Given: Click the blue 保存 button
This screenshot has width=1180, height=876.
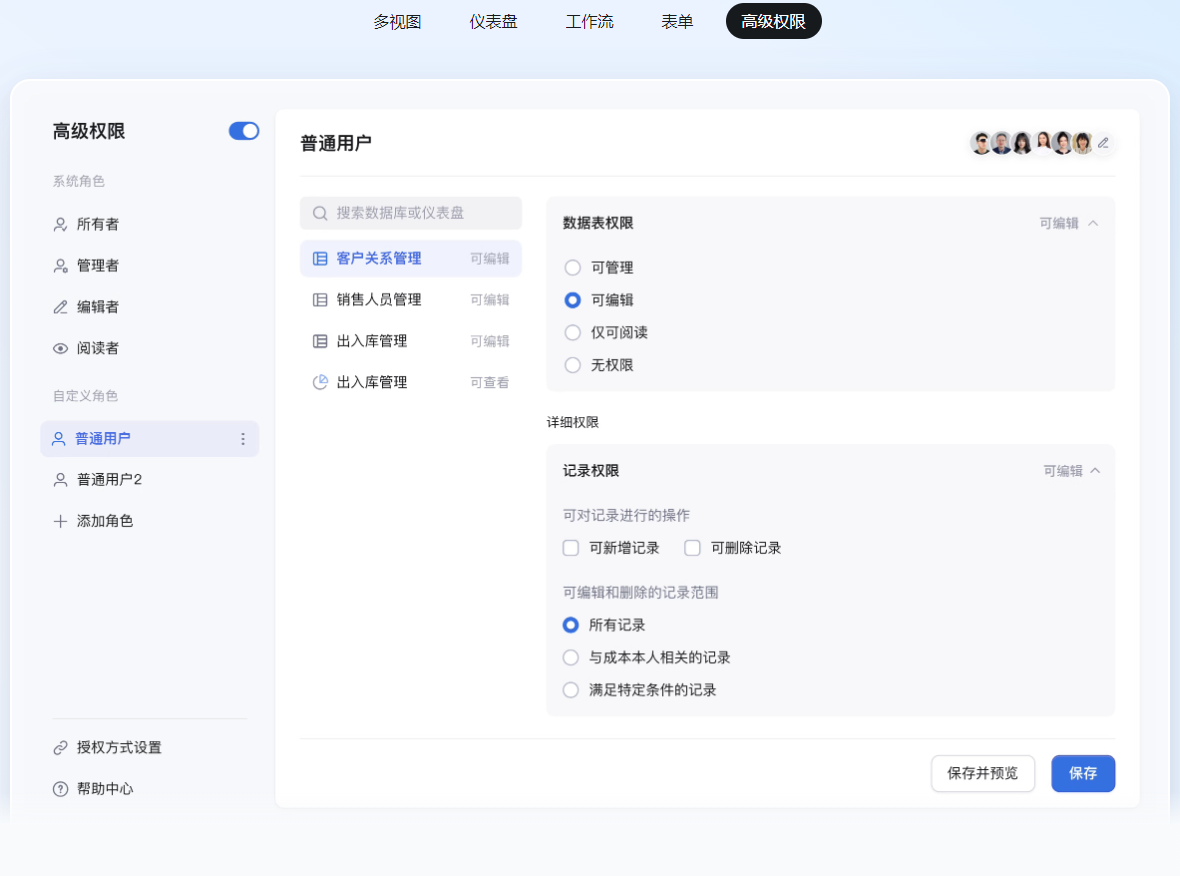Looking at the screenshot, I should (x=1082, y=773).
